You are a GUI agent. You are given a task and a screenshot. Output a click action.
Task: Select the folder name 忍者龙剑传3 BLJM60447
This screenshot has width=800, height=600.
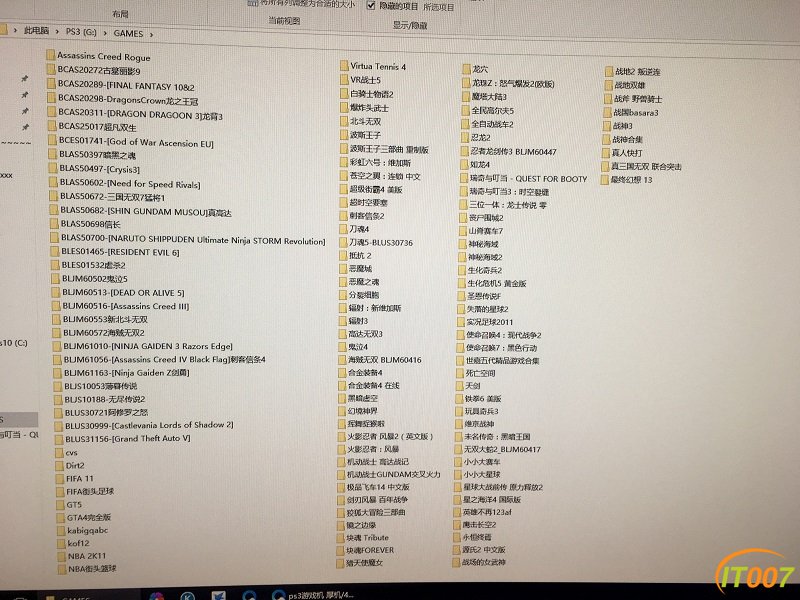point(513,152)
